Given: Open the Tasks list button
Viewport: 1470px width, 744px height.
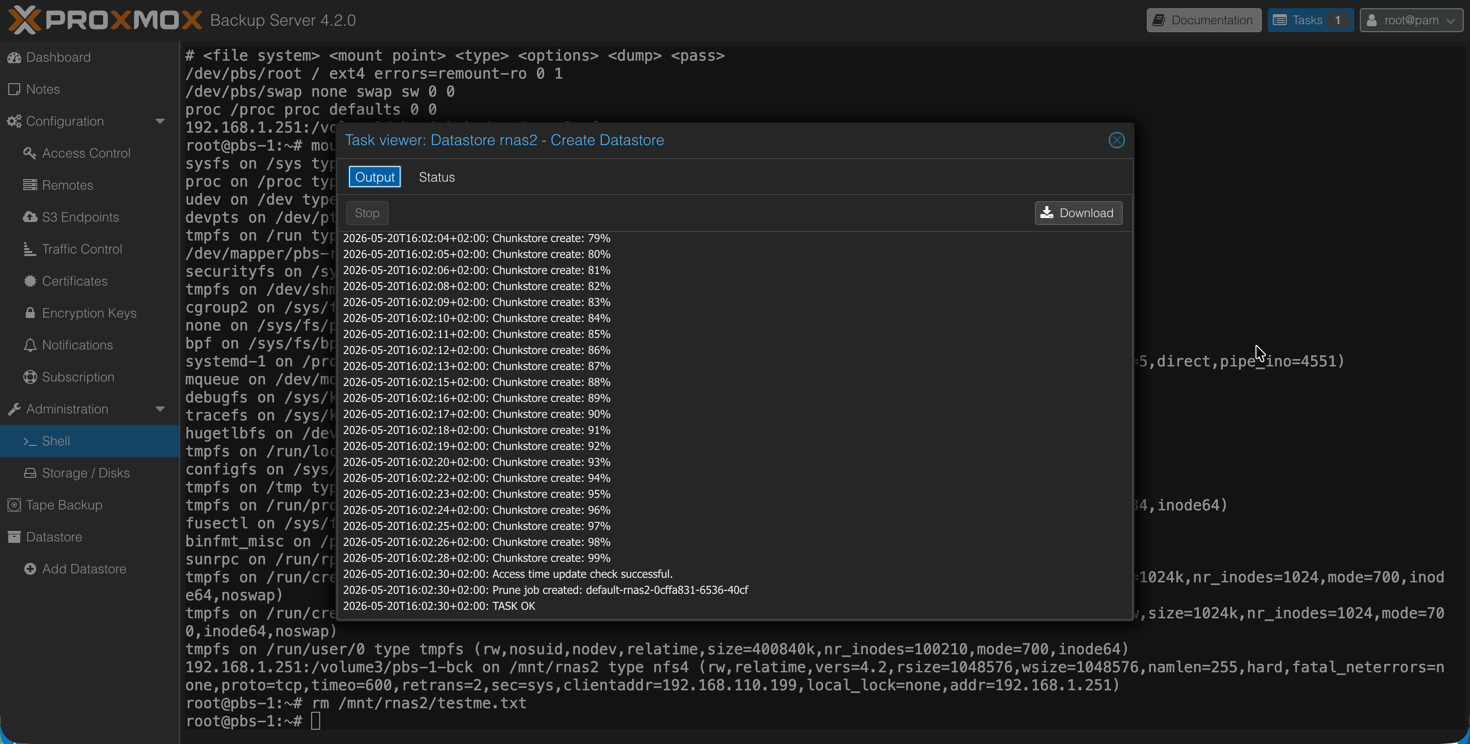Looking at the screenshot, I should point(1310,20).
